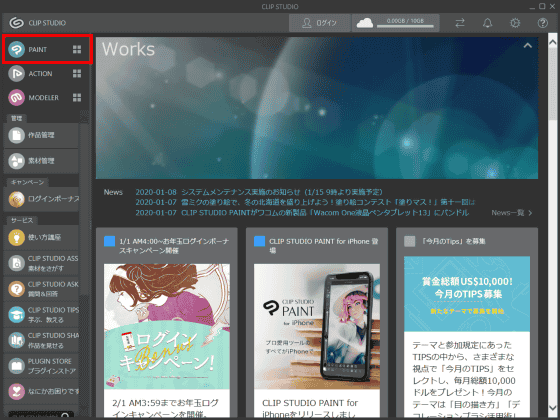Maximize the CLIP STUDIO window
The width and height of the screenshot is (560, 420).
542,6
